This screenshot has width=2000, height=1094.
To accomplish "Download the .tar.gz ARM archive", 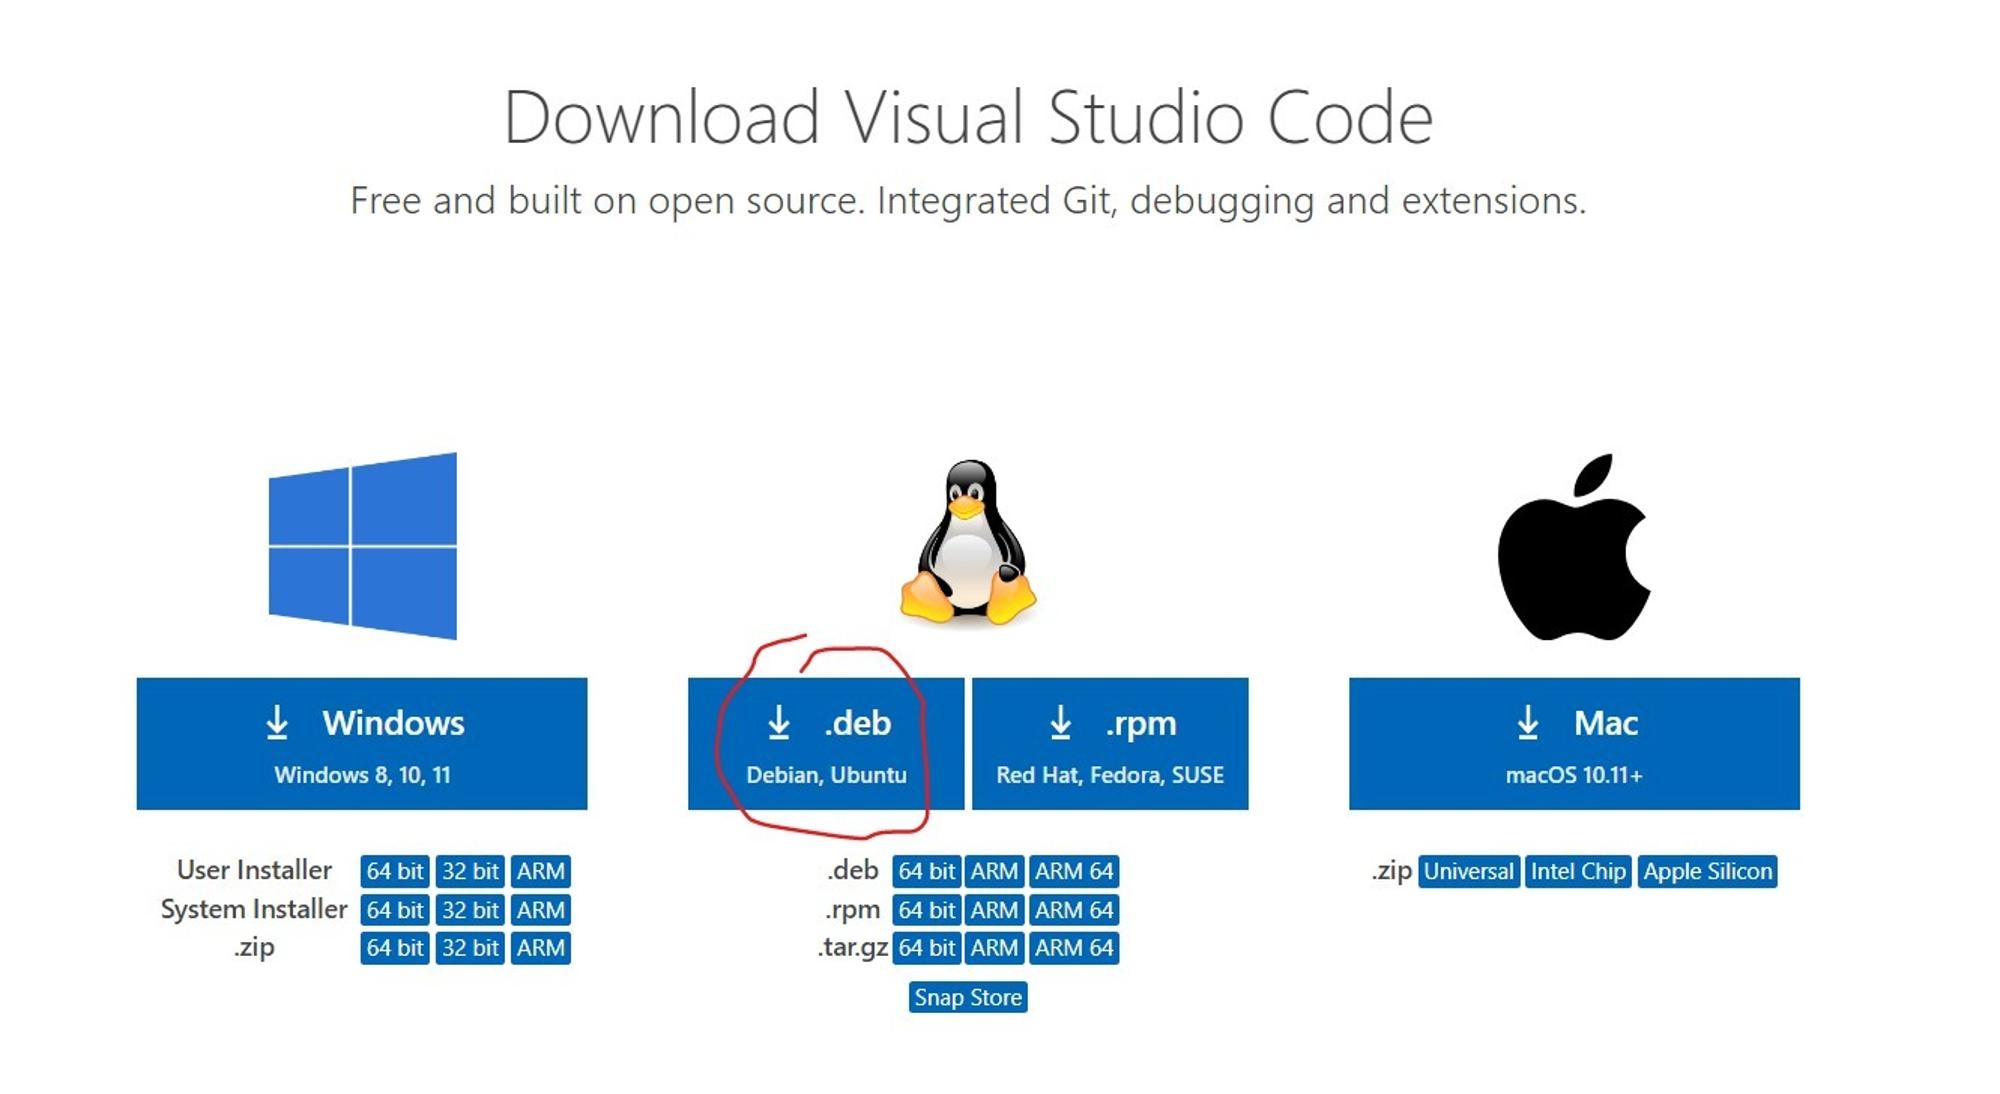I will [x=994, y=948].
